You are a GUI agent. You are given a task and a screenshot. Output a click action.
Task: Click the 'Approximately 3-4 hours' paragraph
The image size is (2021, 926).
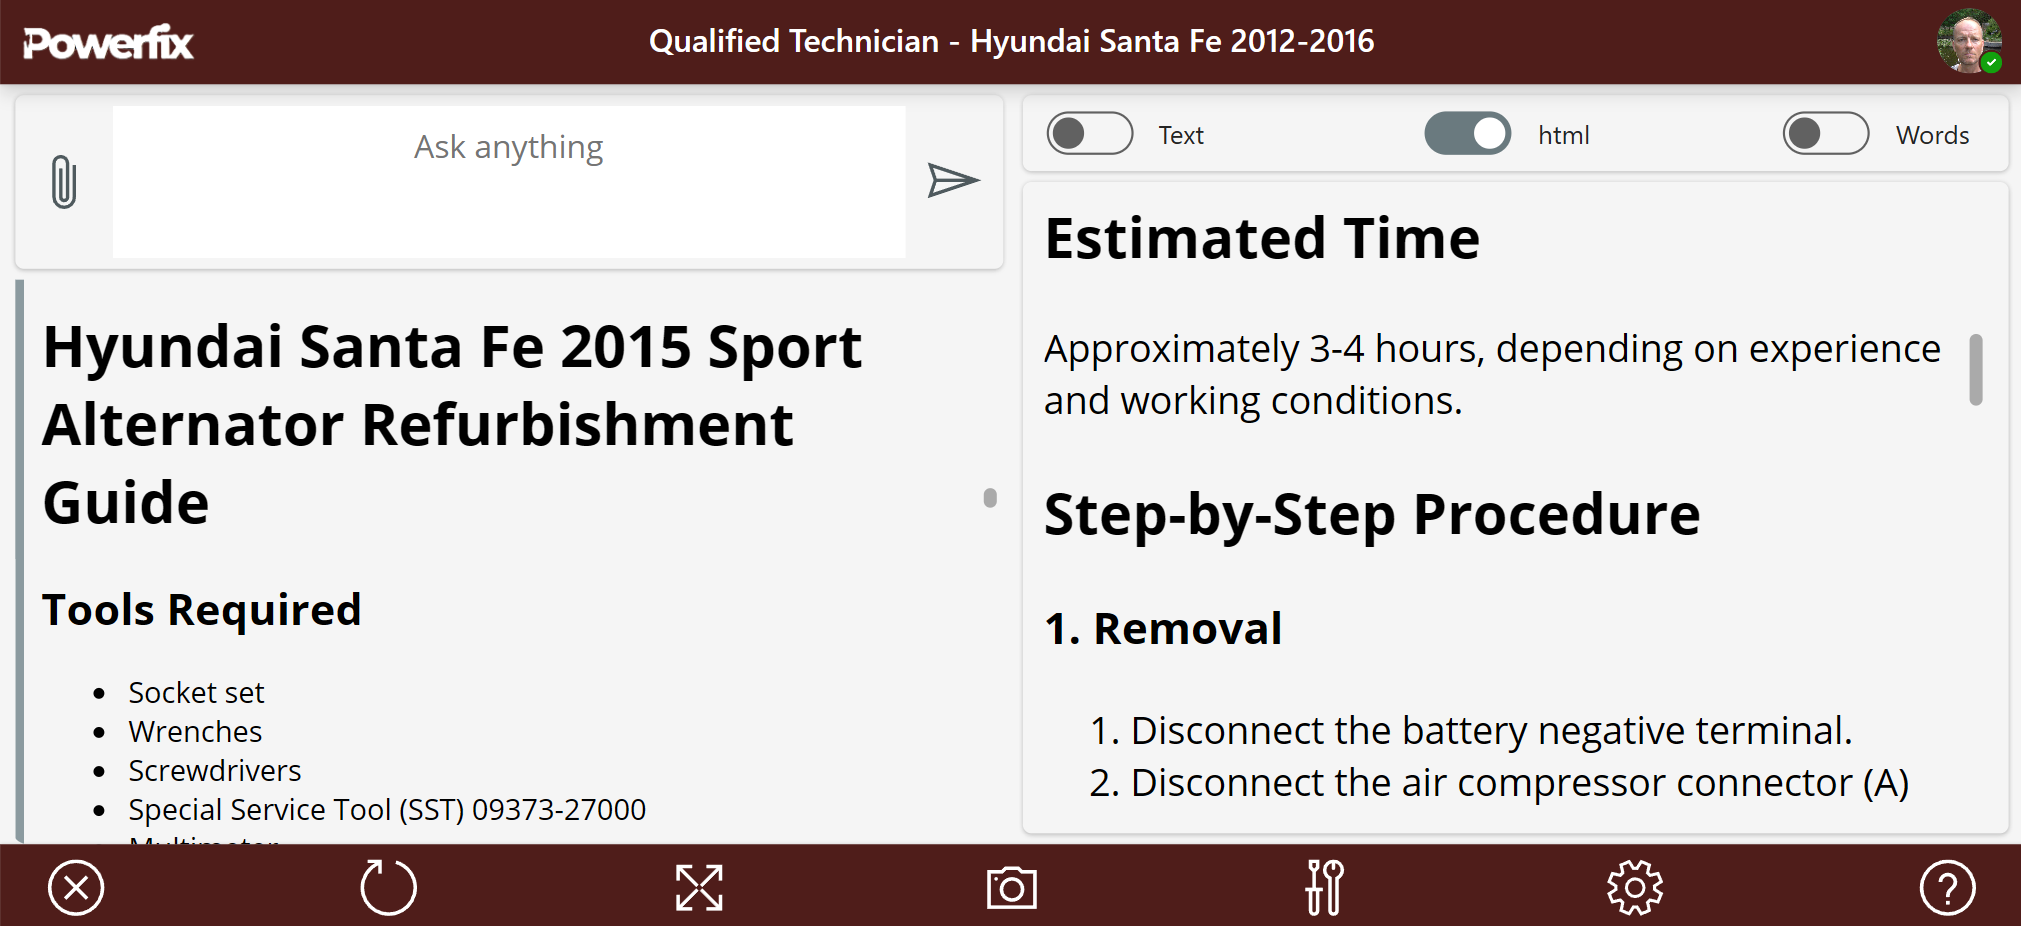point(1492,375)
